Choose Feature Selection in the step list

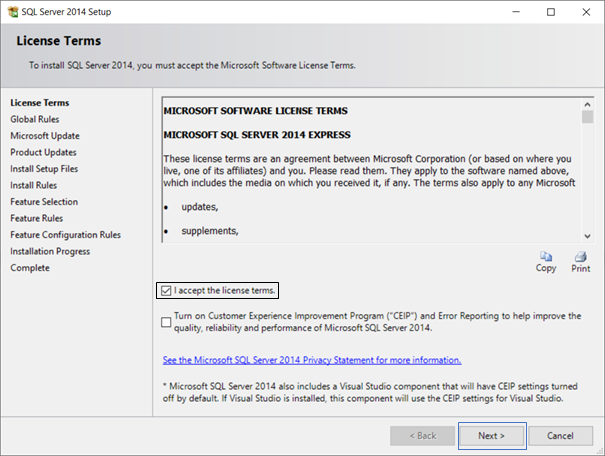pyautogui.click(x=44, y=202)
